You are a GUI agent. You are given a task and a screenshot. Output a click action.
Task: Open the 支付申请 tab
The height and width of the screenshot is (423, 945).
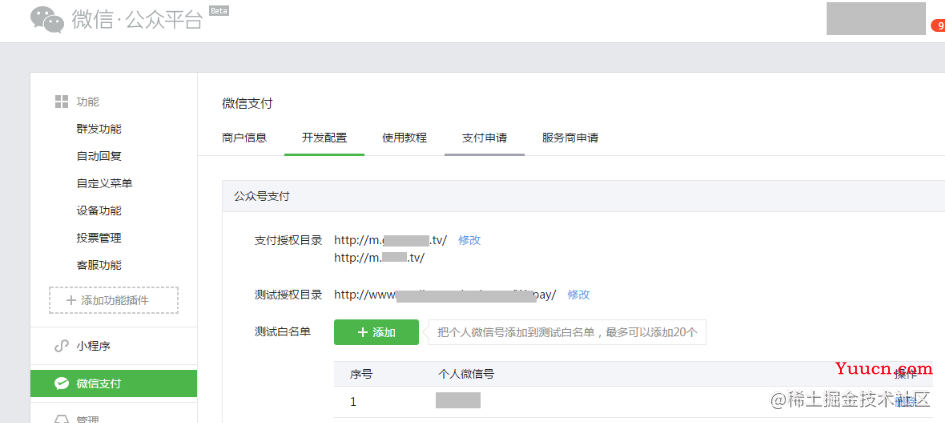click(x=485, y=137)
